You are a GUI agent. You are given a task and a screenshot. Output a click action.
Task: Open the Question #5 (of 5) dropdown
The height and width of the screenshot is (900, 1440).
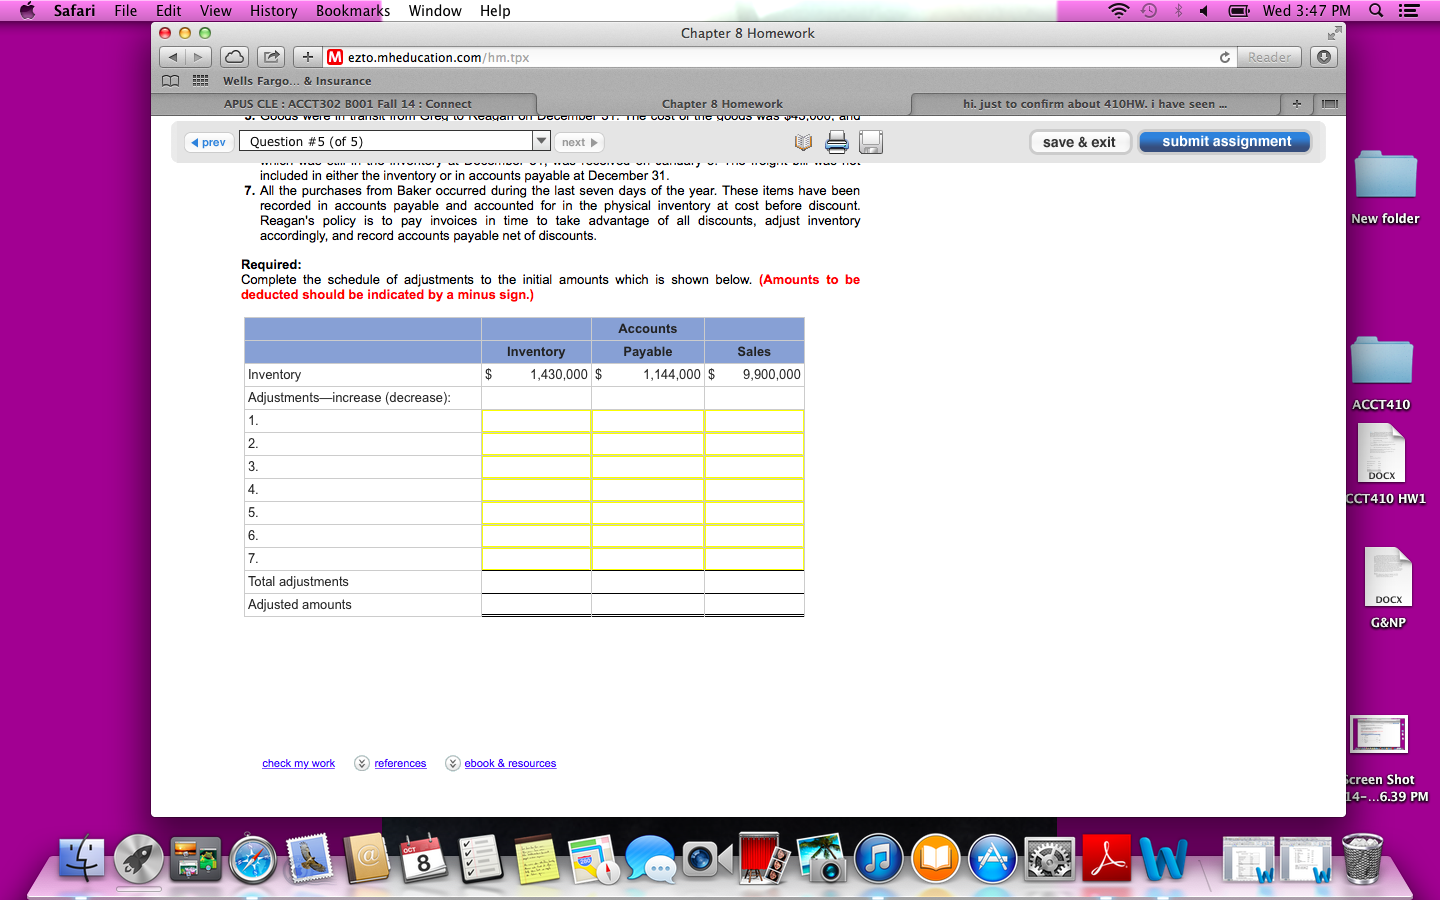pos(395,142)
